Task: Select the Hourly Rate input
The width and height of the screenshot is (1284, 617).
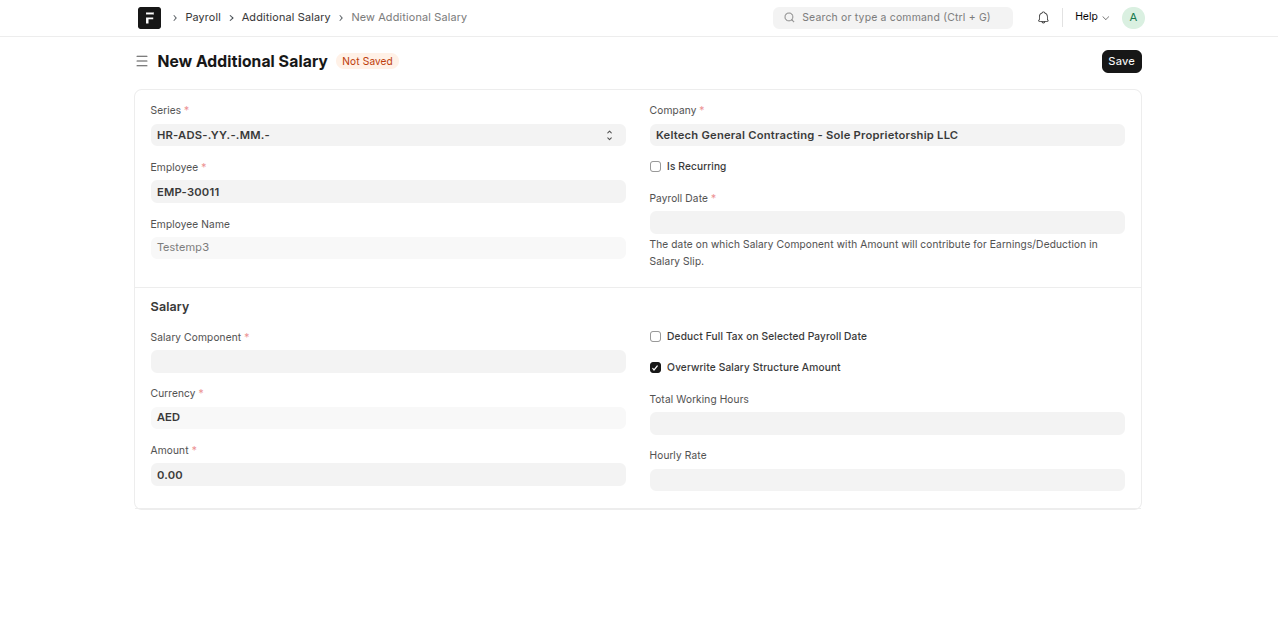Action: coord(886,480)
